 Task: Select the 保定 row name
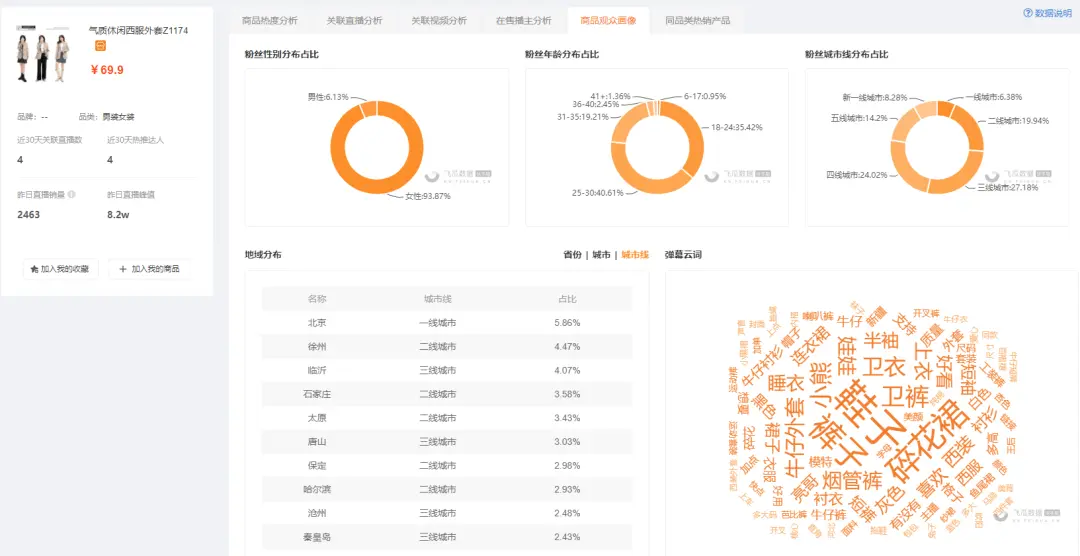pyautogui.click(x=317, y=466)
